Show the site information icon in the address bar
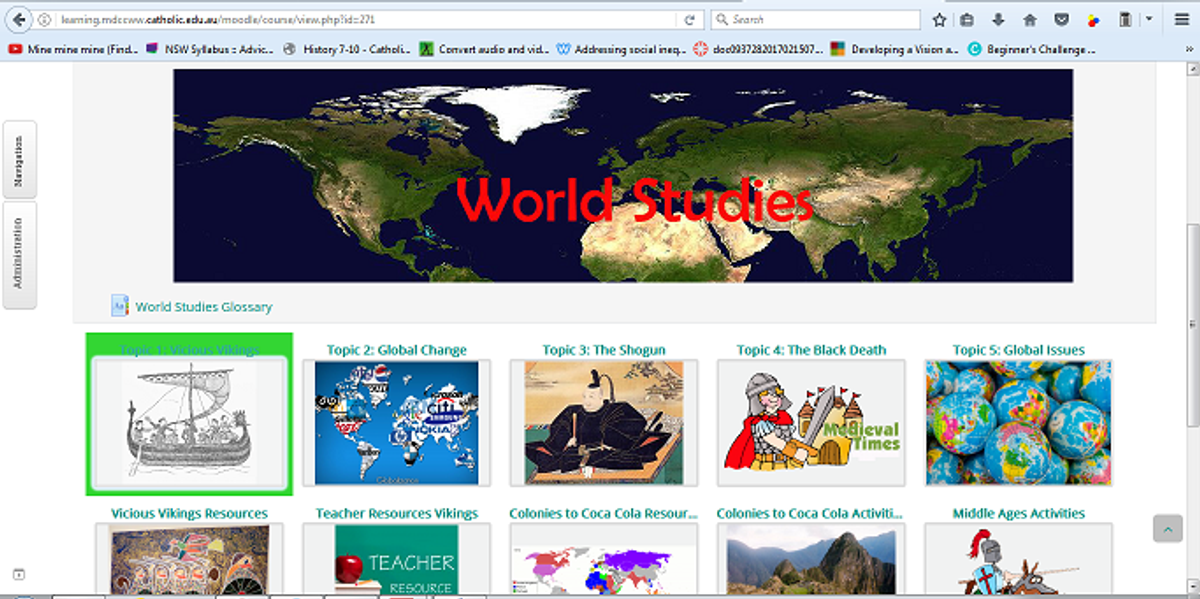The width and height of the screenshot is (1200, 599). coord(46,20)
